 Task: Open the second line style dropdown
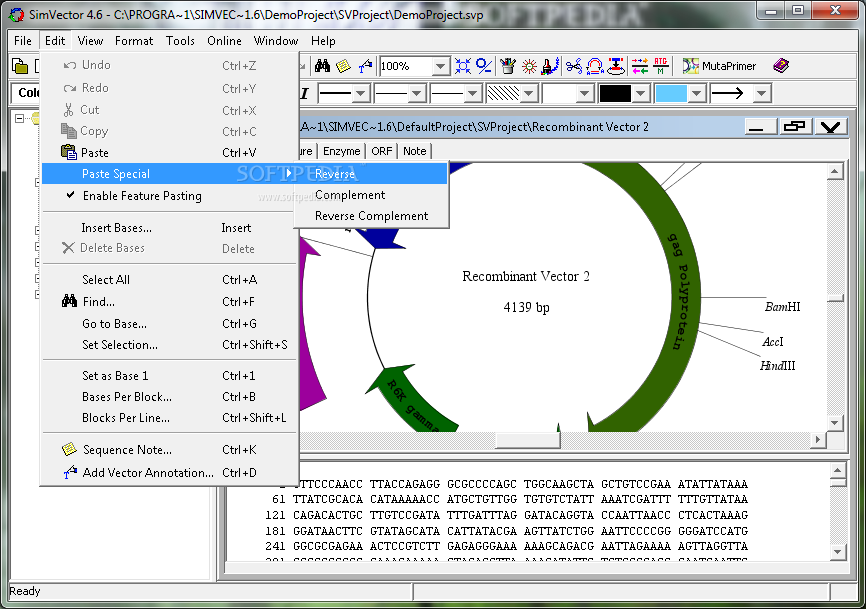tap(417, 93)
